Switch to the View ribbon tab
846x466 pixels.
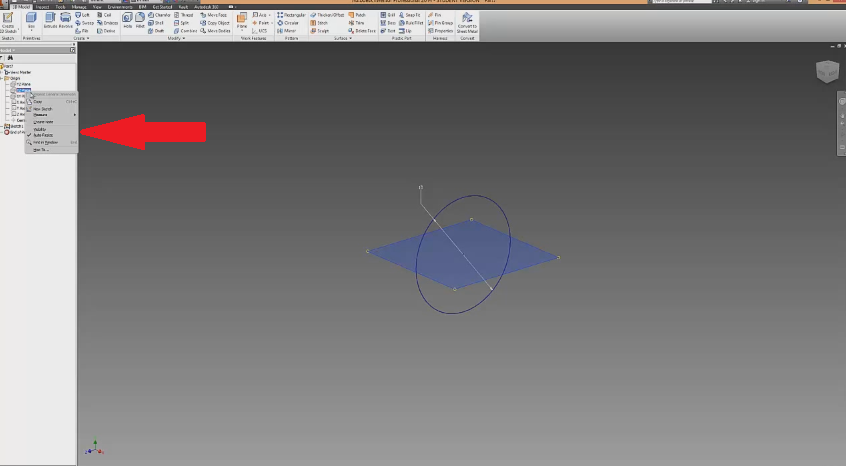(x=97, y=7)
